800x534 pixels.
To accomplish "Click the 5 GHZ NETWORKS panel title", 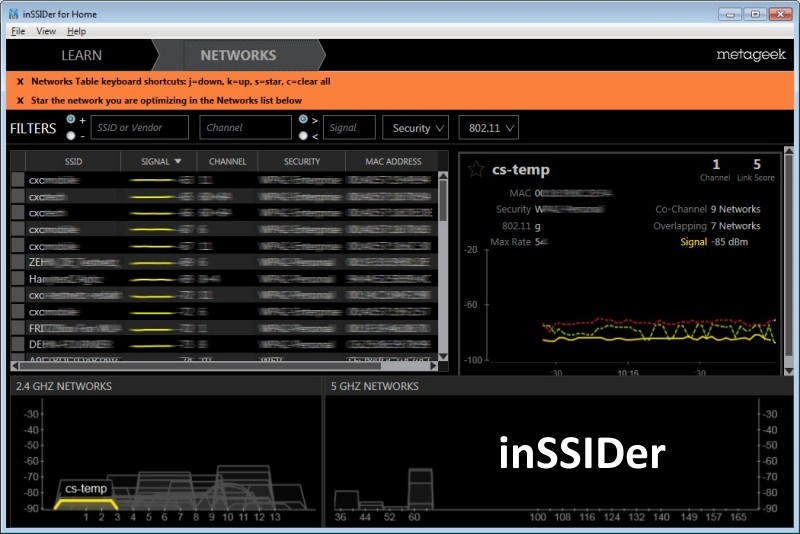I will coord(374,386).
